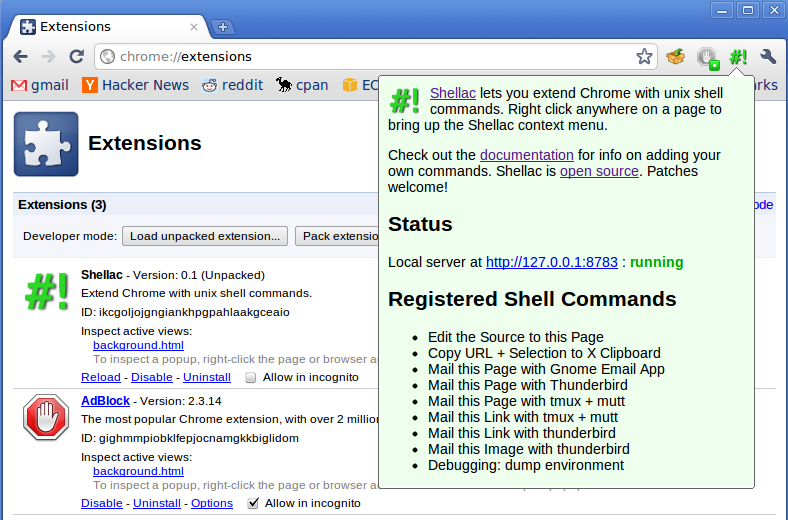
Task: Open AdBlock background.html inspect link
Action: 138,471
